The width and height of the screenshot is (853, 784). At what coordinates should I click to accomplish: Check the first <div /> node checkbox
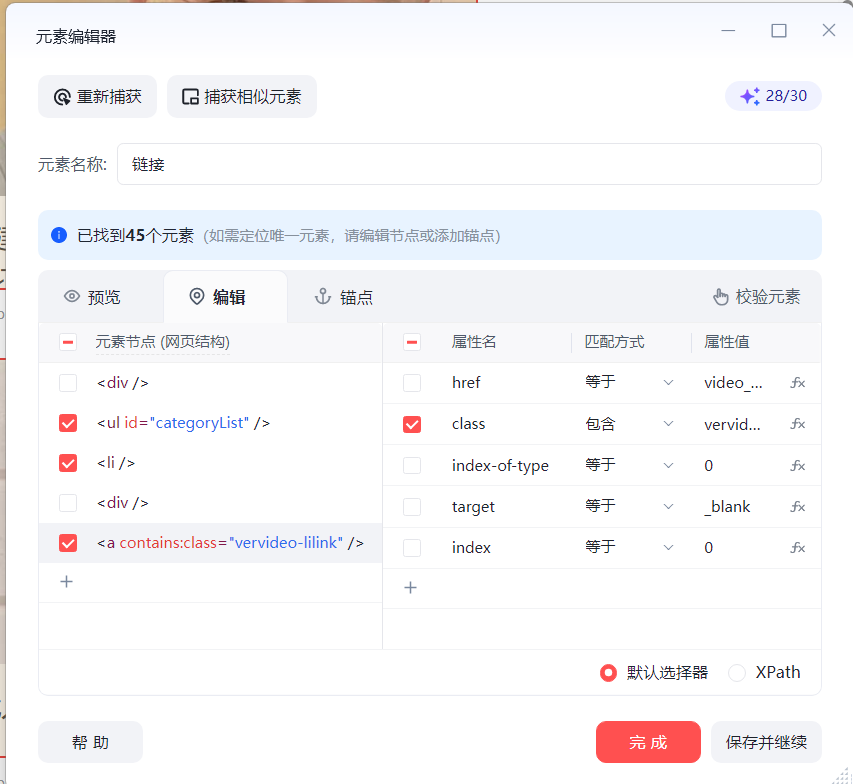pos(68,383)
